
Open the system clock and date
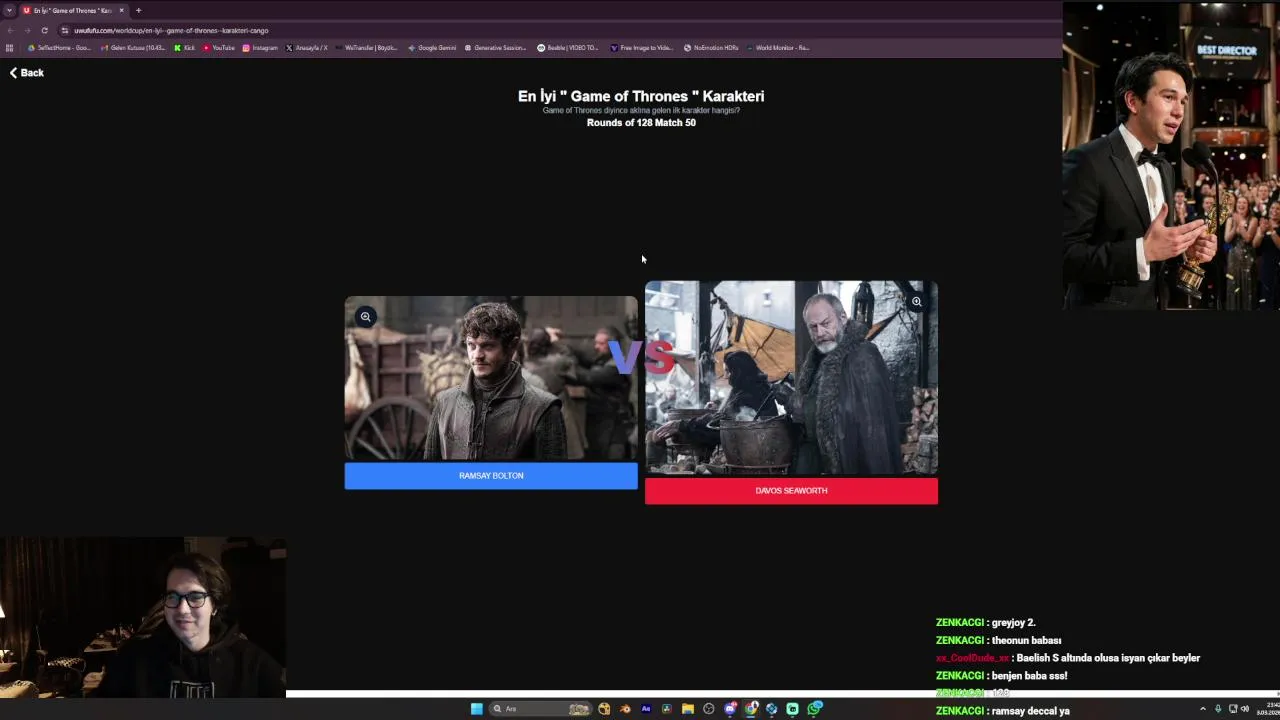[1270, 709]
